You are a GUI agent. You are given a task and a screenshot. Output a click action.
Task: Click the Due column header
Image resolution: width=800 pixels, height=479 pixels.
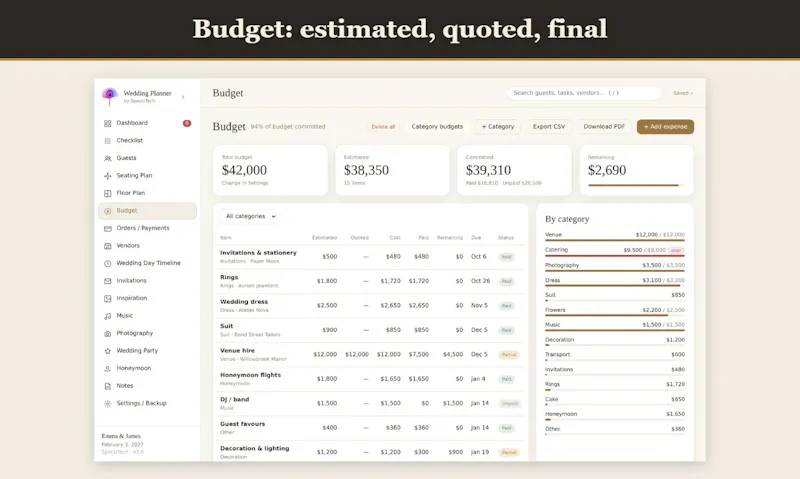click(x=476, y=238)
